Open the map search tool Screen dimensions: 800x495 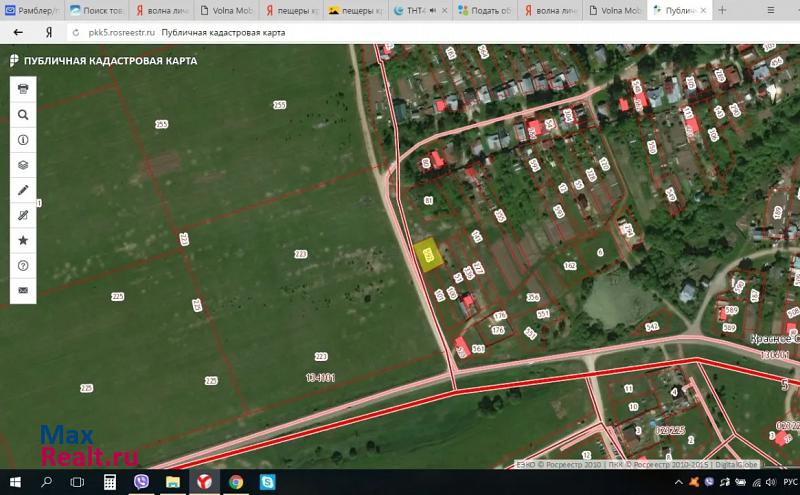coord(23,114)
